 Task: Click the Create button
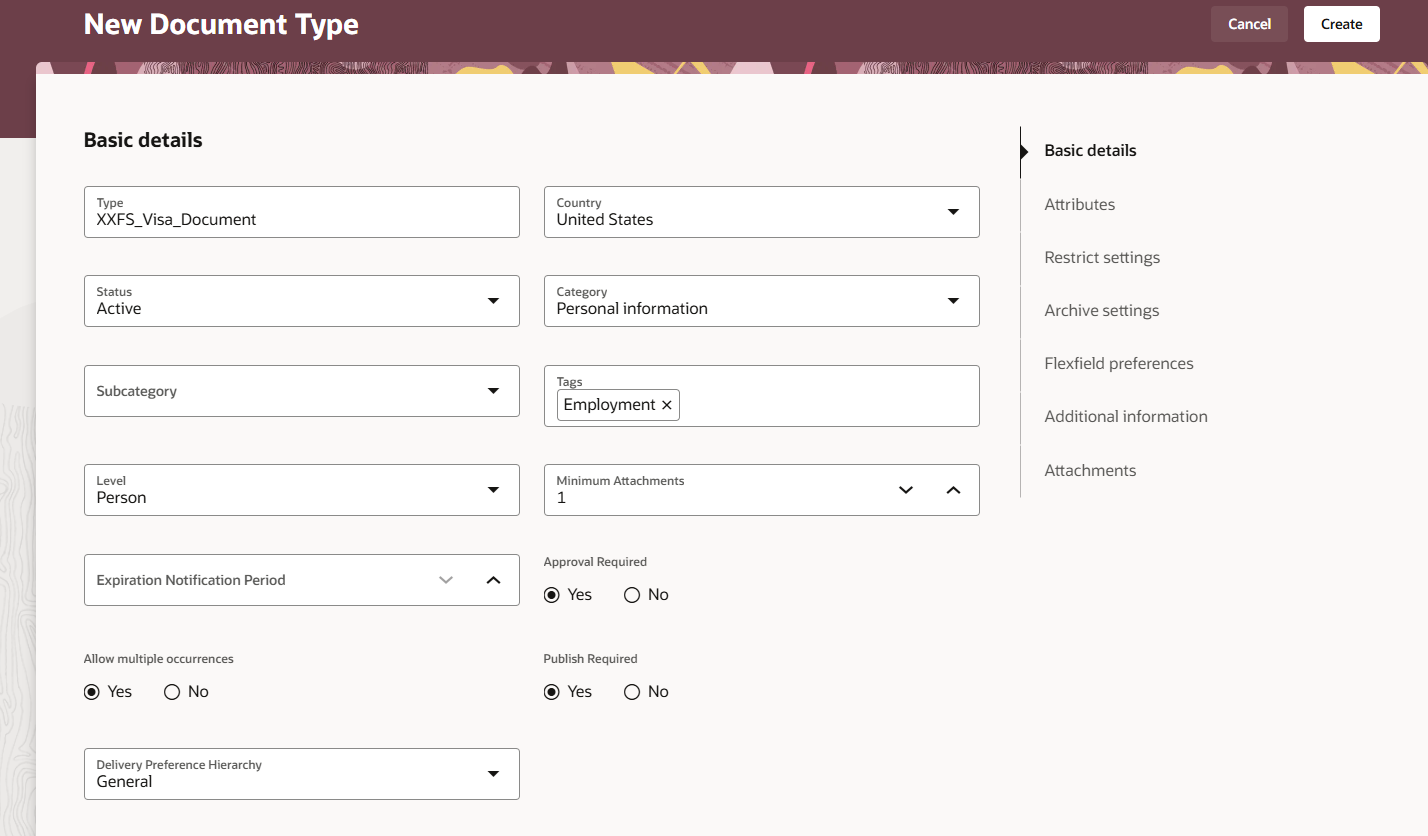tap(1341, 24)
